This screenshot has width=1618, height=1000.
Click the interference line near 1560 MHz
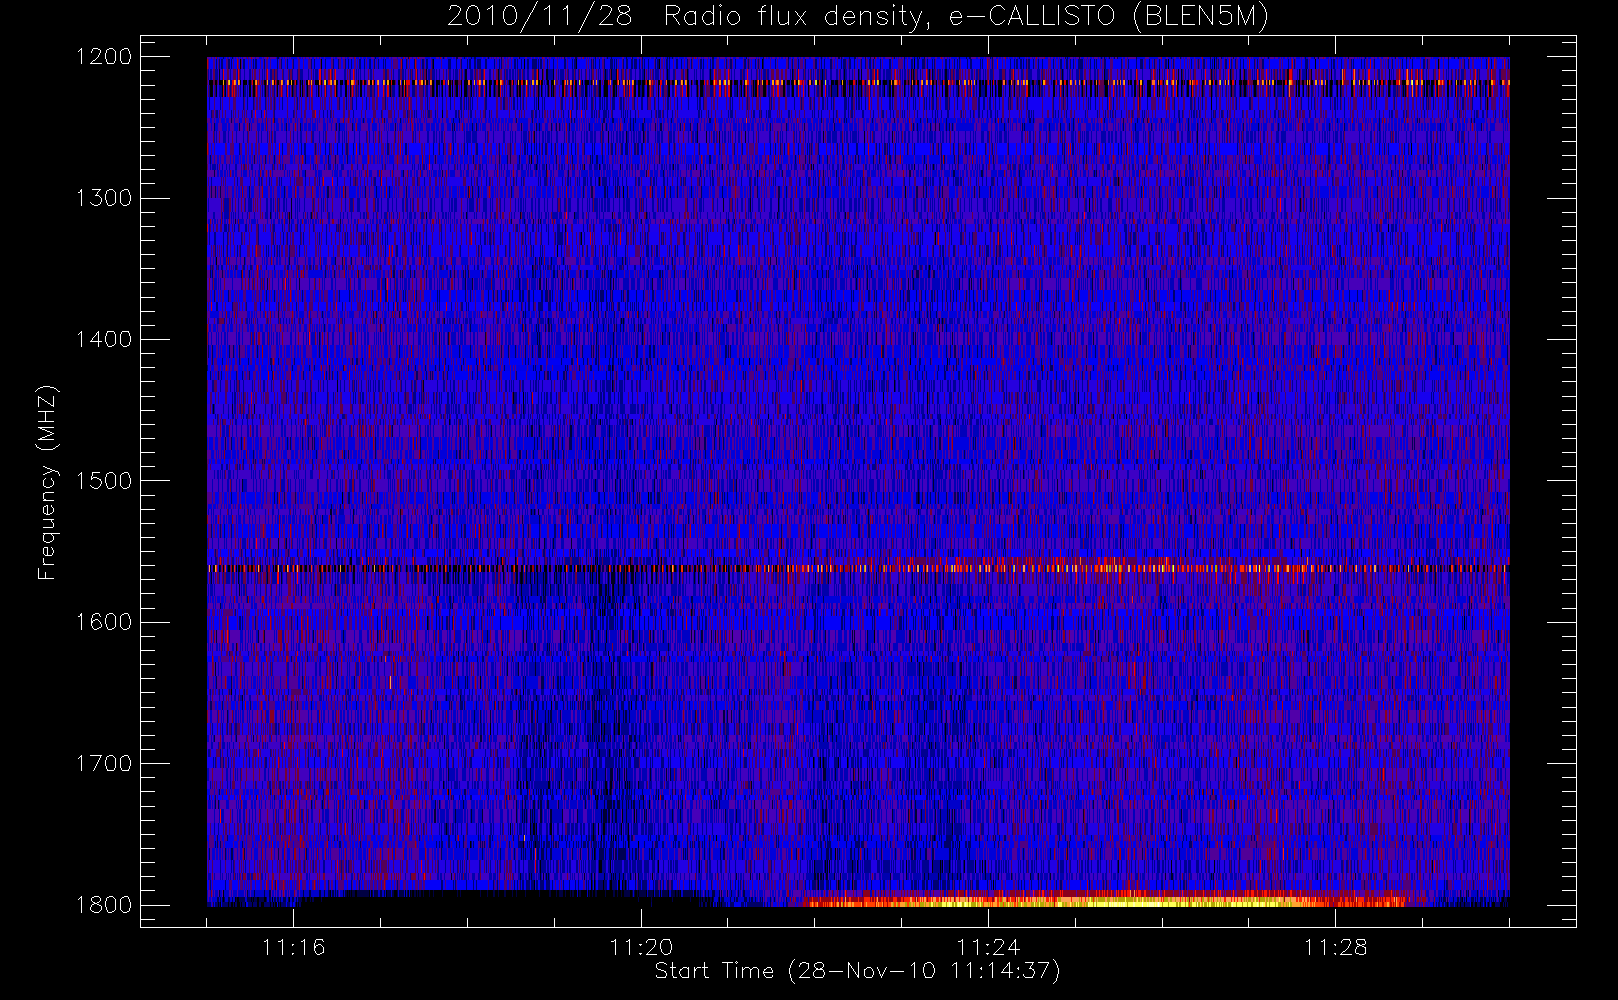tap(858, 568)
